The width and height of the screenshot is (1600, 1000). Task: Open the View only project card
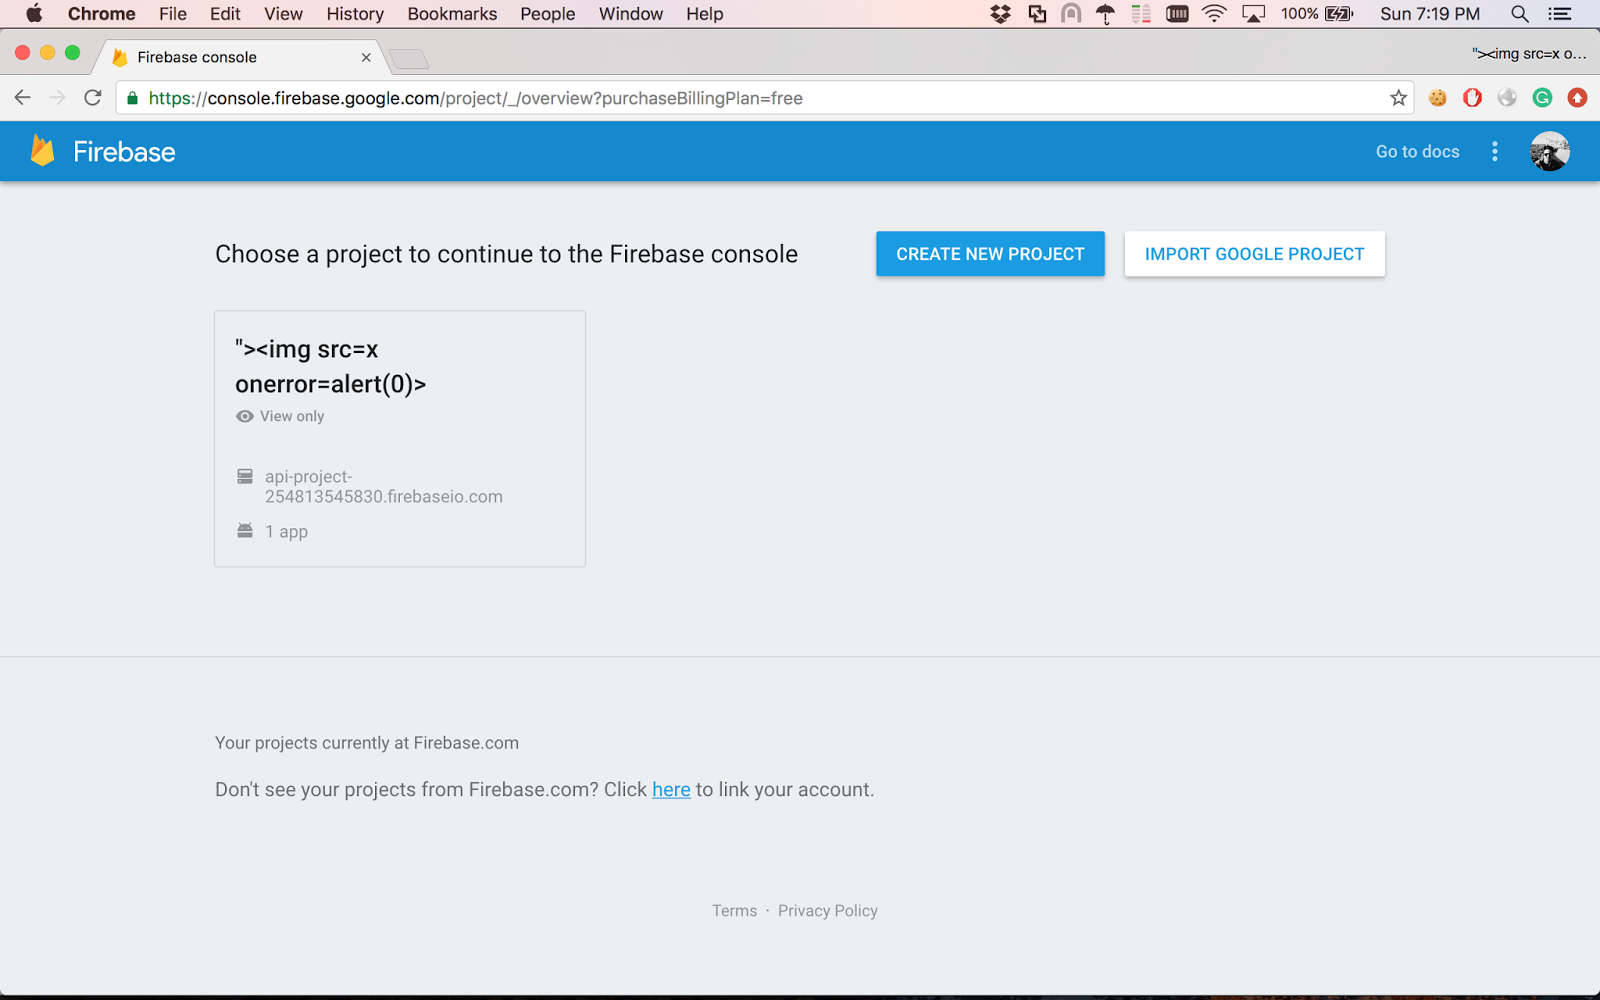pyautogui.click(x=399, y=438)
